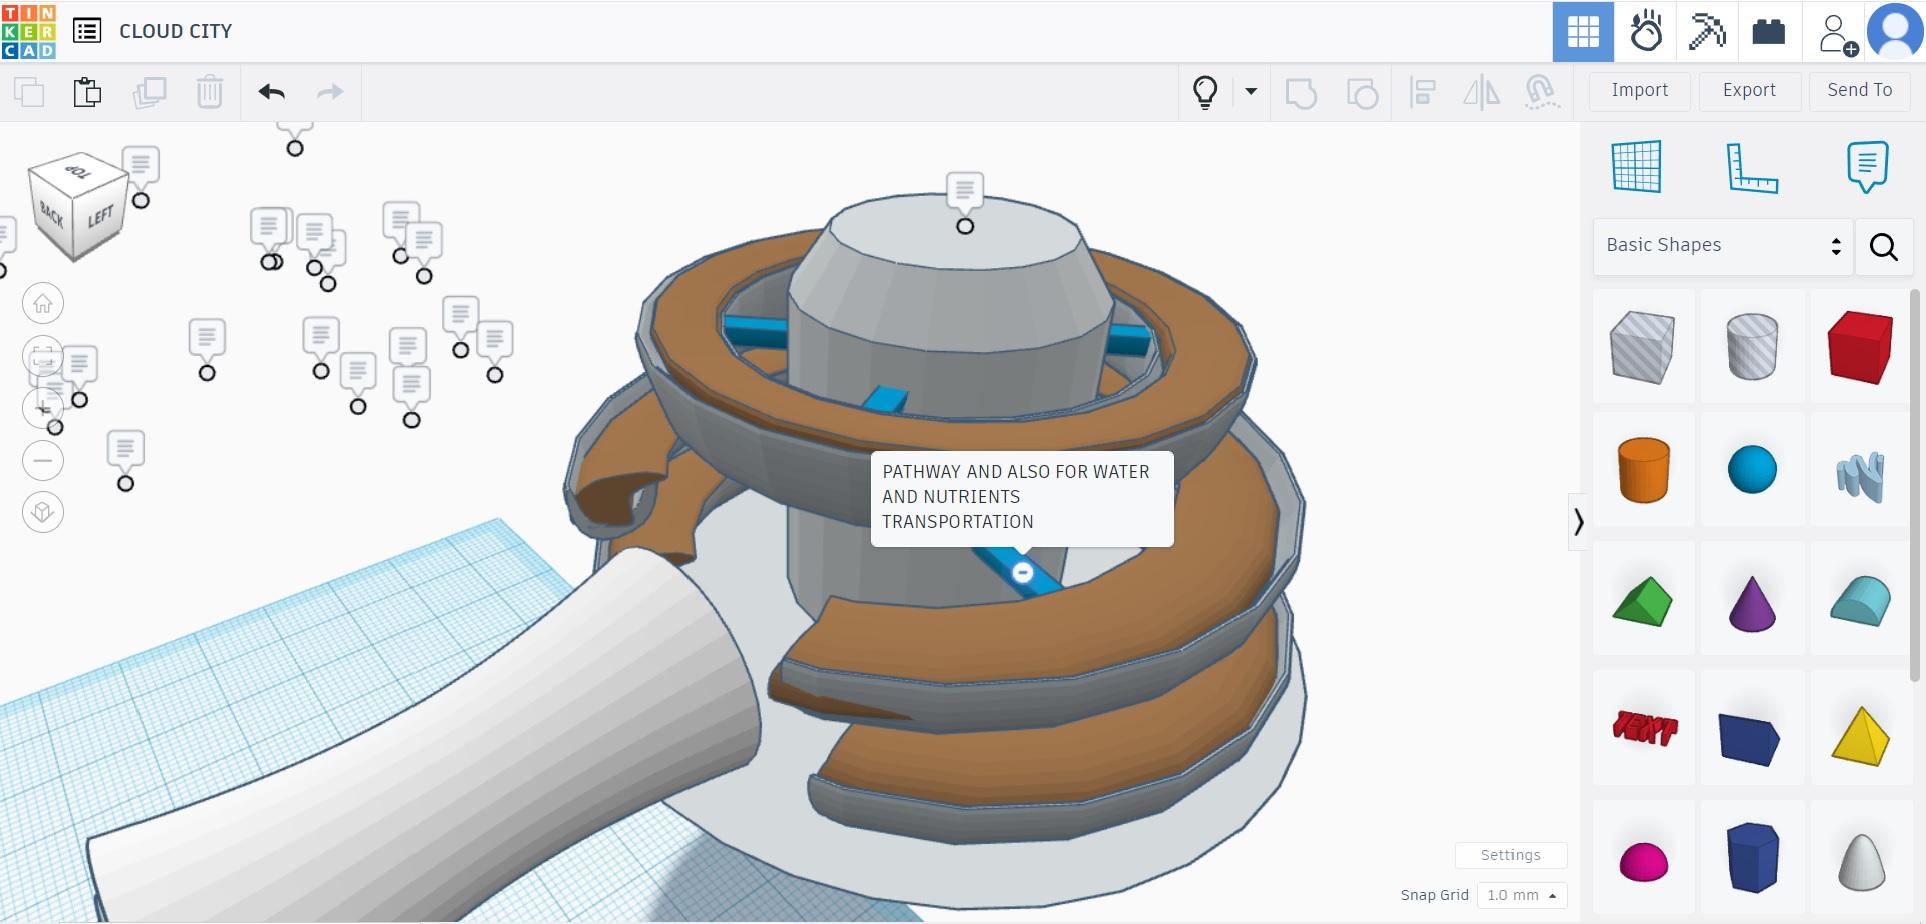Click the Export button
This screenshot has height=924, width=1926.
tap(1749, 90)
